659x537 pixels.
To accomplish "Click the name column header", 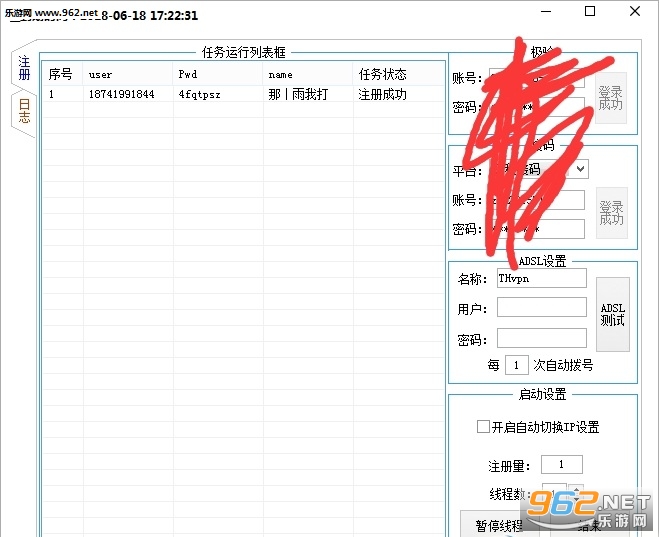I will (x=308, y=74).
